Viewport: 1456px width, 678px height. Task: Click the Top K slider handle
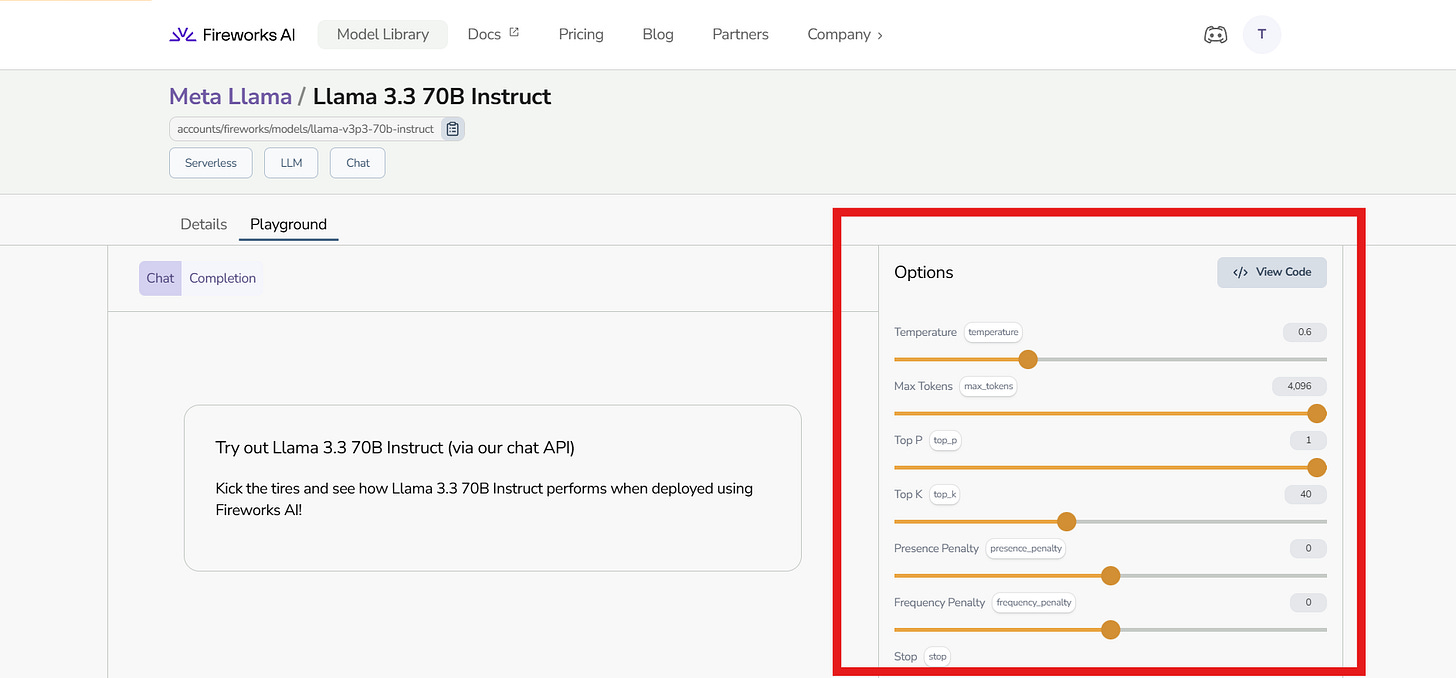coord(1066,521)
